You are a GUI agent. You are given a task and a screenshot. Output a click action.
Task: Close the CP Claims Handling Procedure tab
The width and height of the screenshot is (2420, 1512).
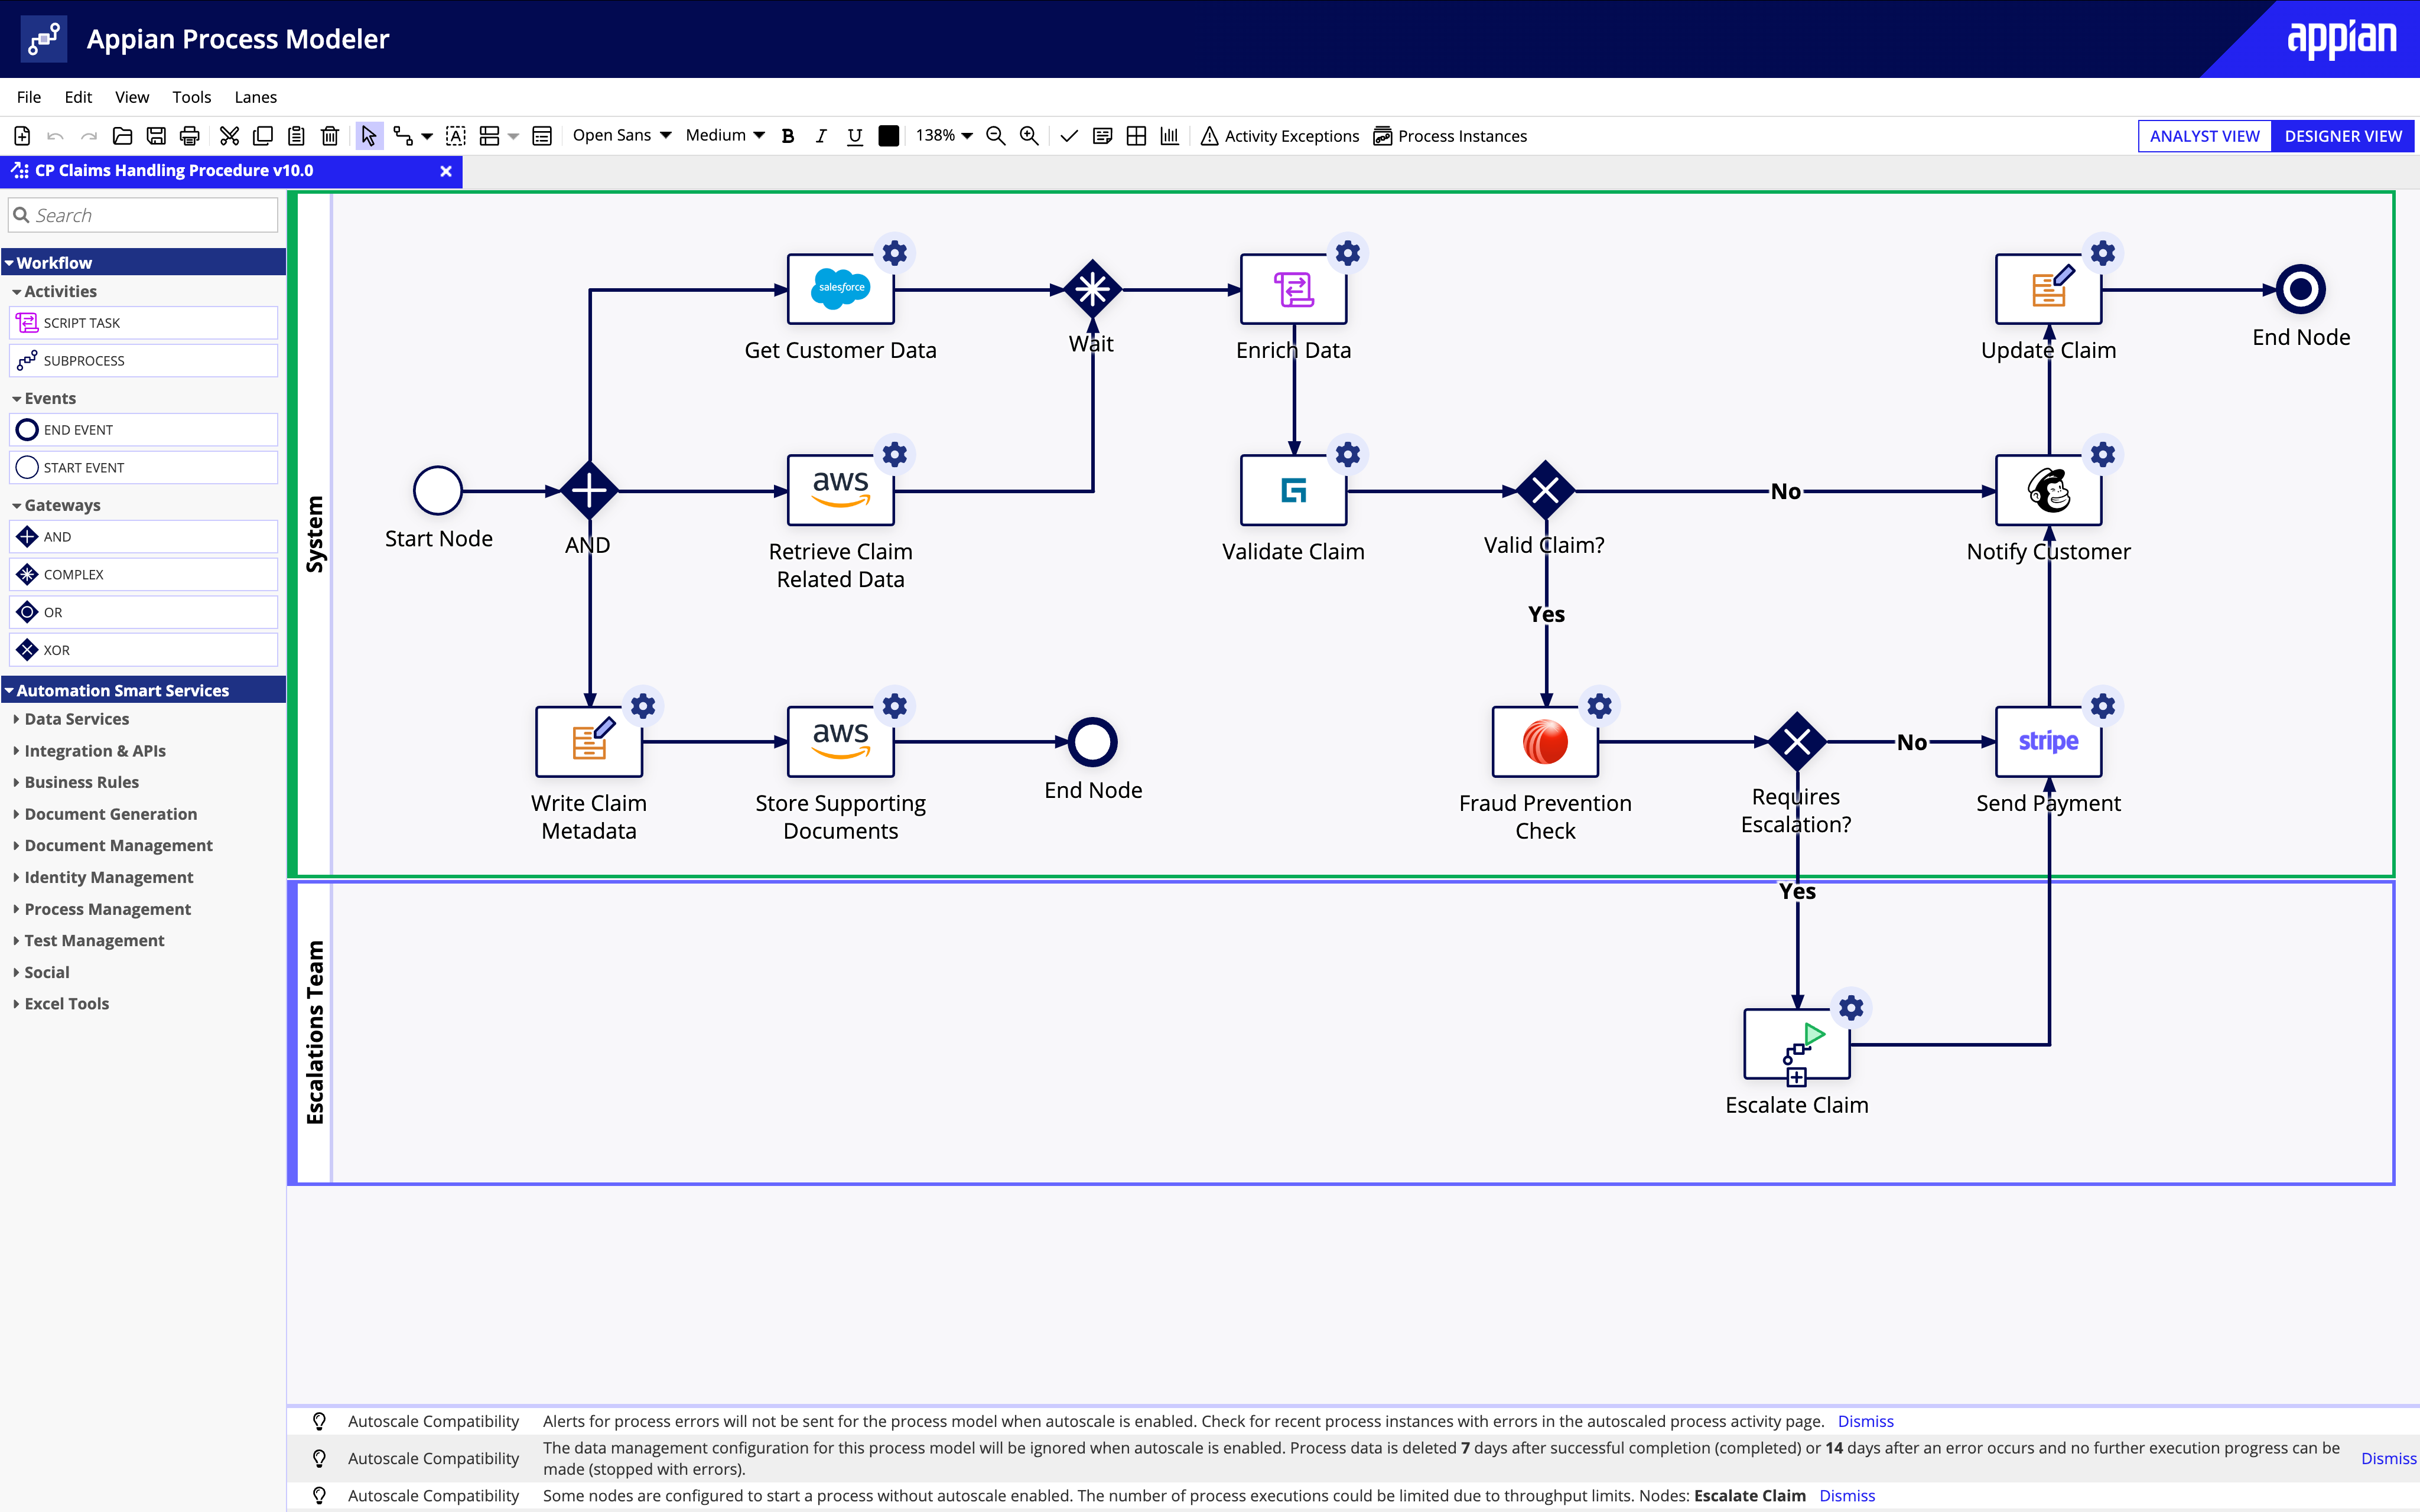coord(446,171)
